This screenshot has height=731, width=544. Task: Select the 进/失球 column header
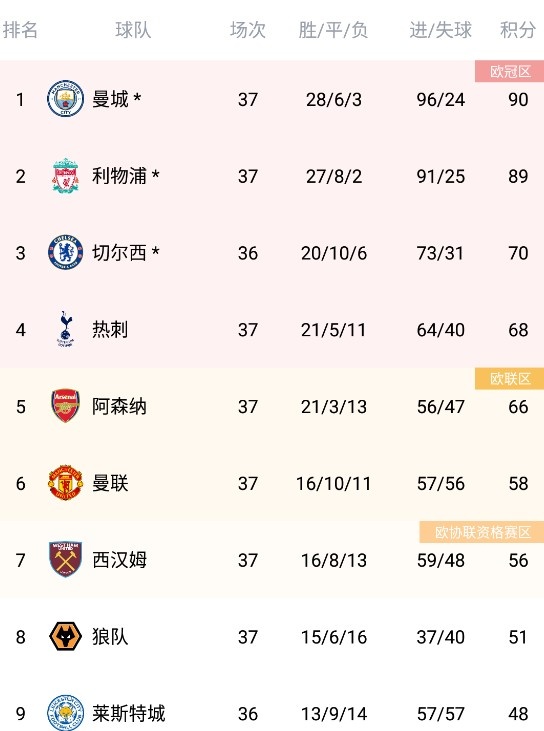click(441, 30)
